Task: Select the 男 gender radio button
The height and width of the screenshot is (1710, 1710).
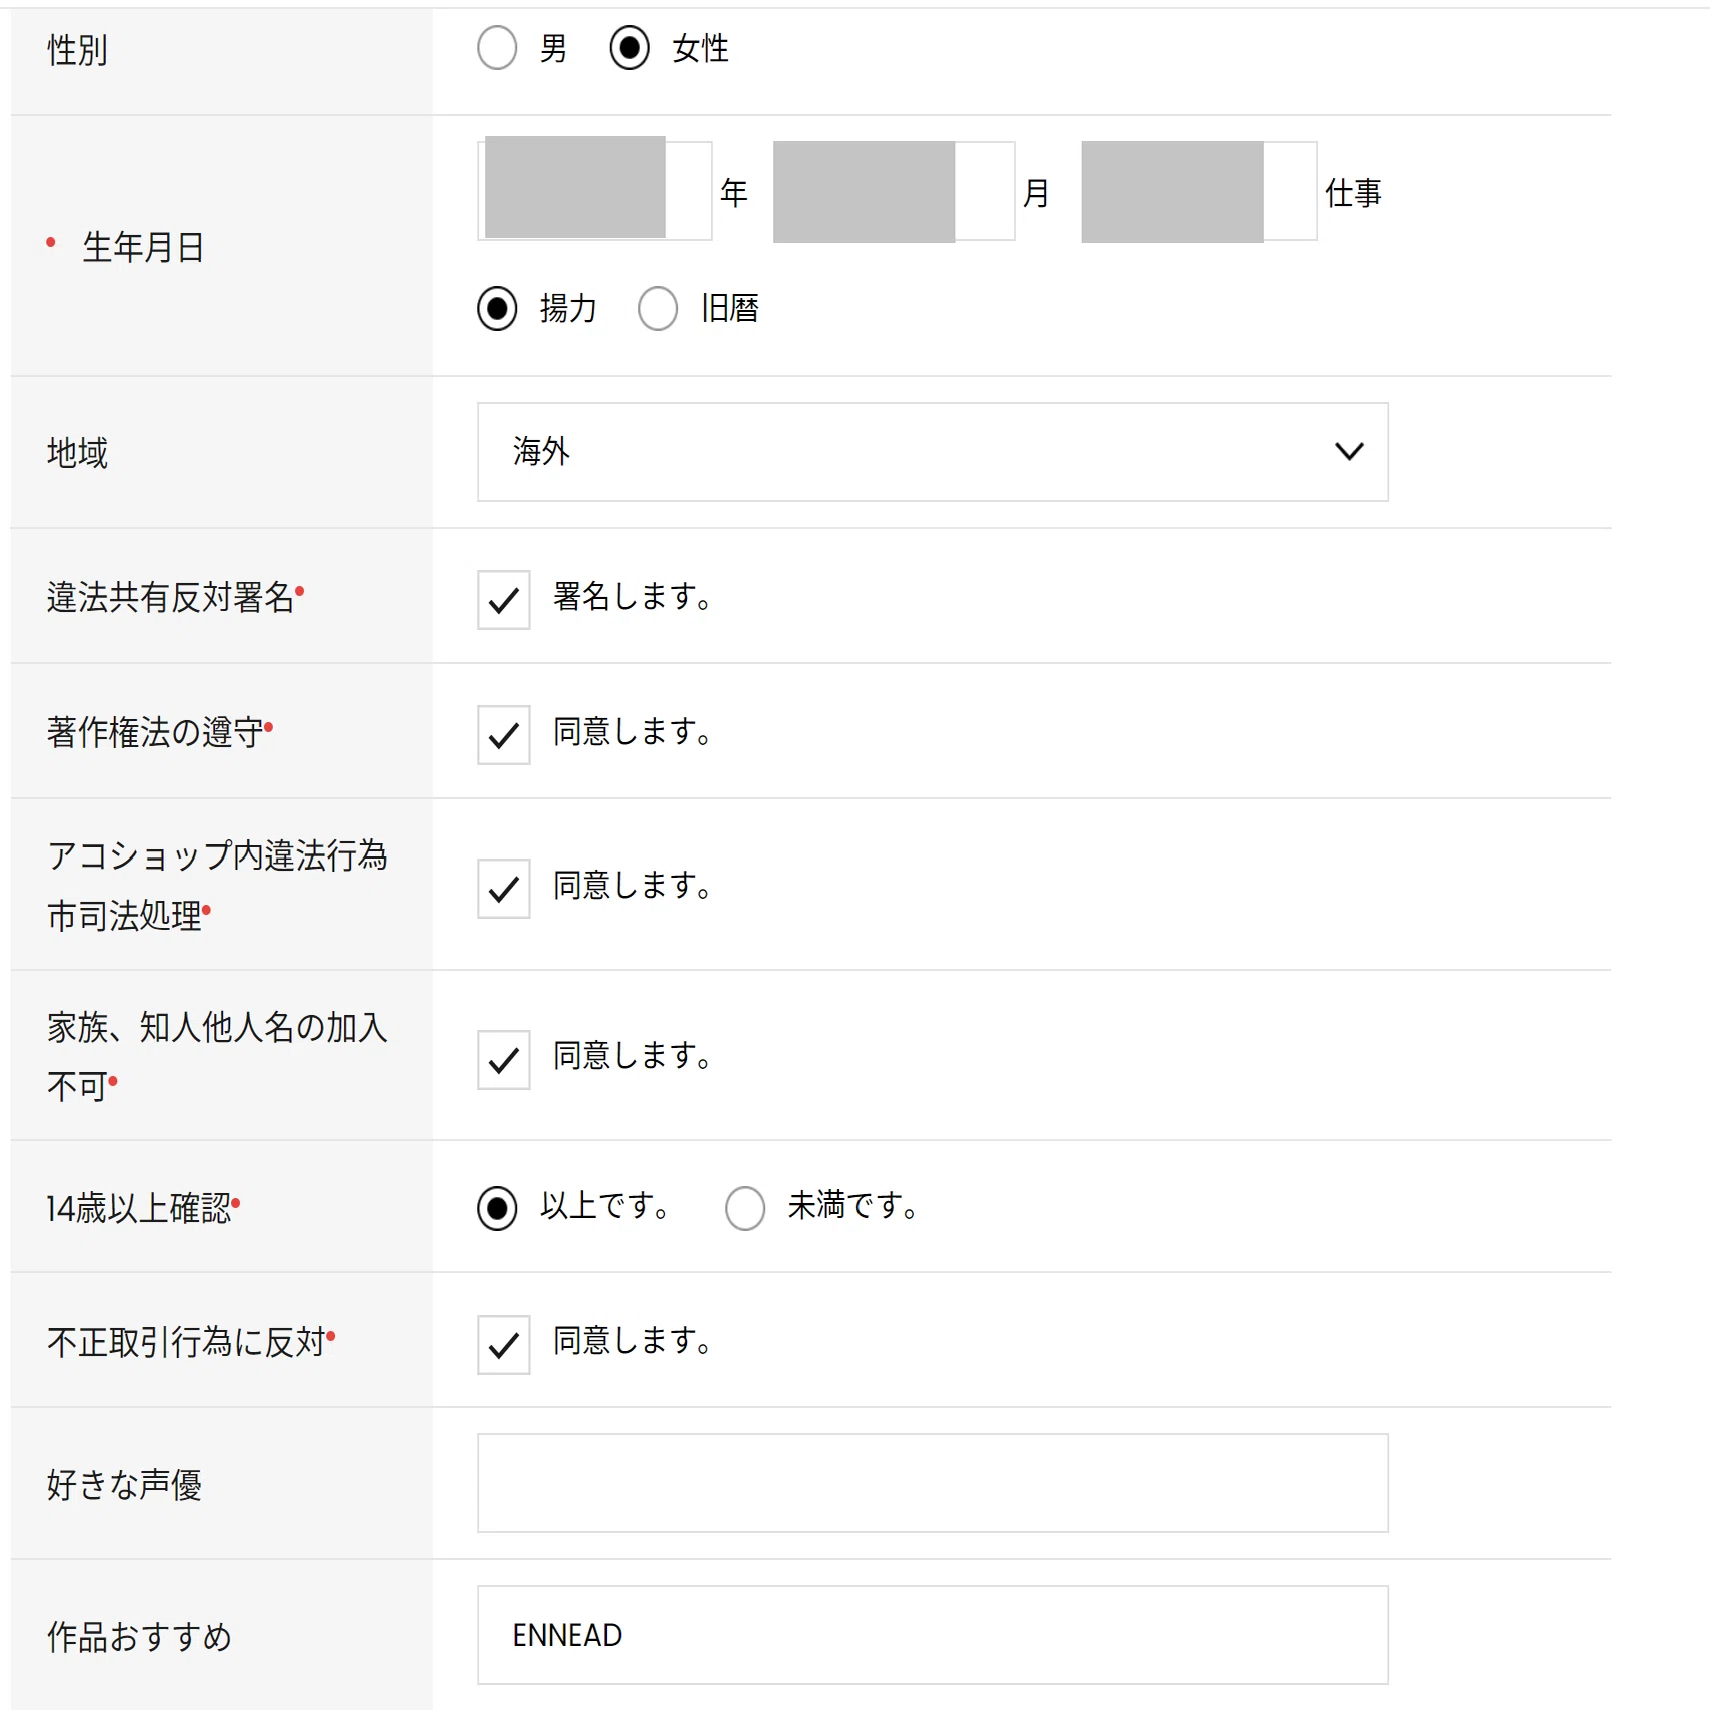Action: (497, 48)
